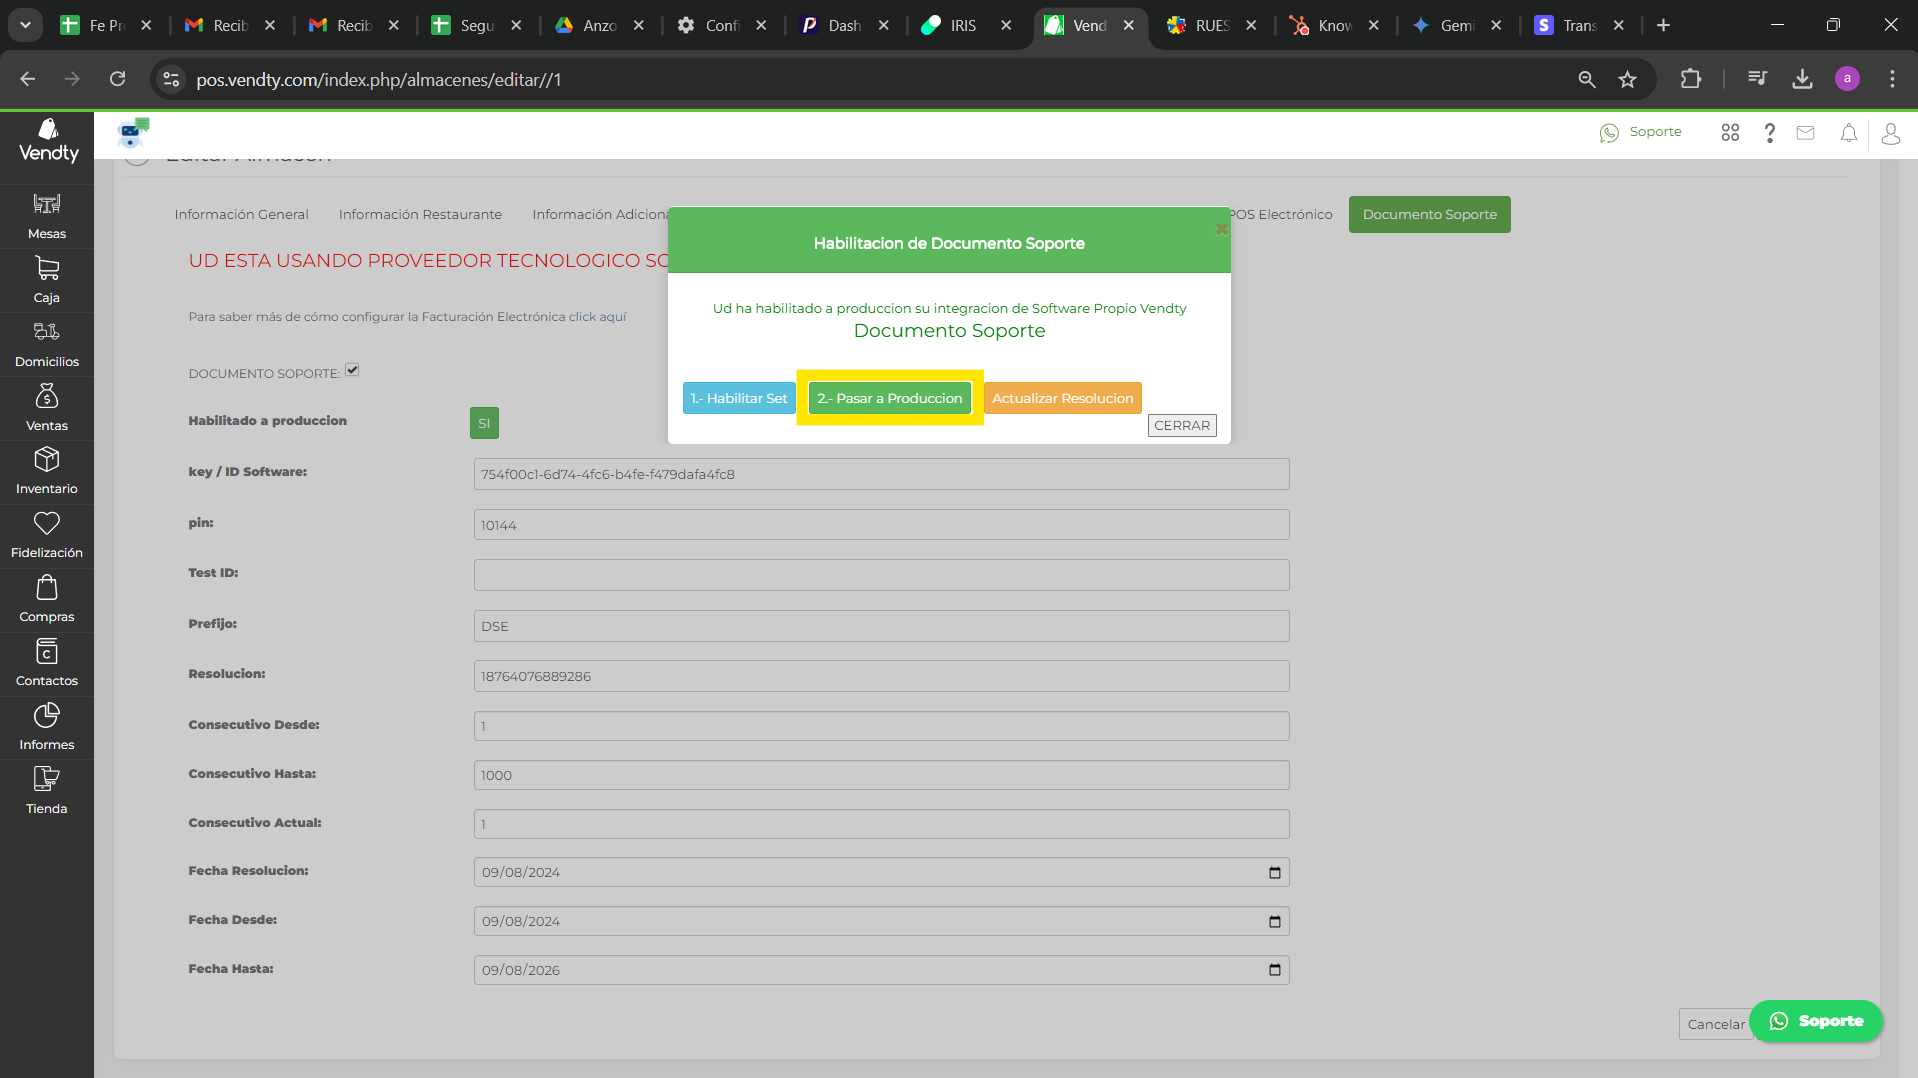
Task: Open the Fecha Hasta calendar picker
Action: [x=1274, y=970]
